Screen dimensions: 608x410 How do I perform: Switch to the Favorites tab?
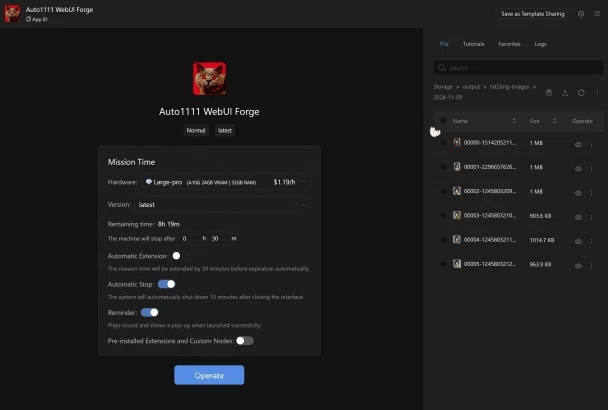(509, 44)
